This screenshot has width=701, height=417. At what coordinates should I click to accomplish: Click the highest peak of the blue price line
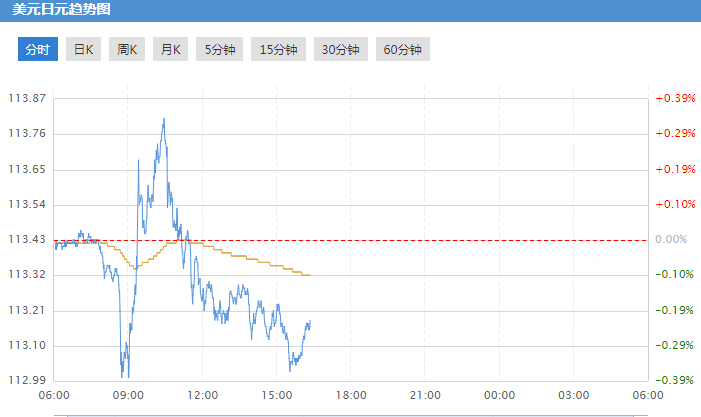tap(164, 119)
